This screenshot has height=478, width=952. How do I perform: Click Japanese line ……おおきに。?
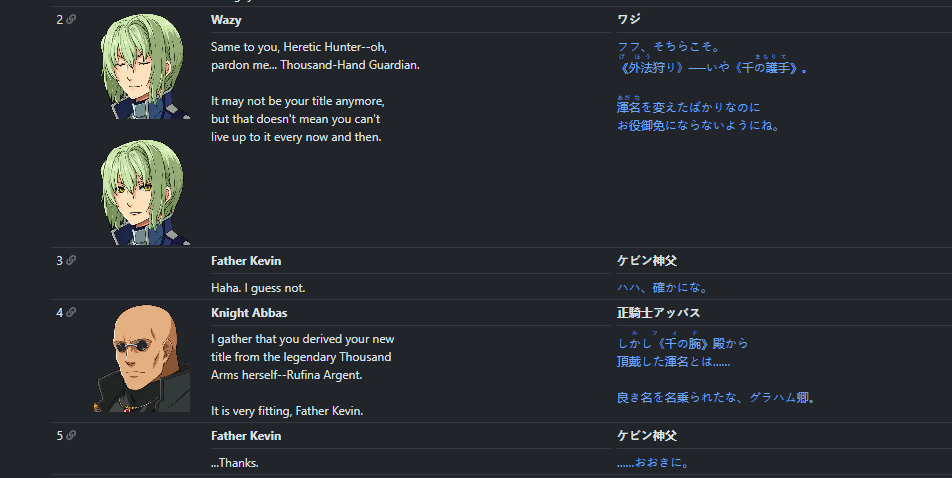653,463
